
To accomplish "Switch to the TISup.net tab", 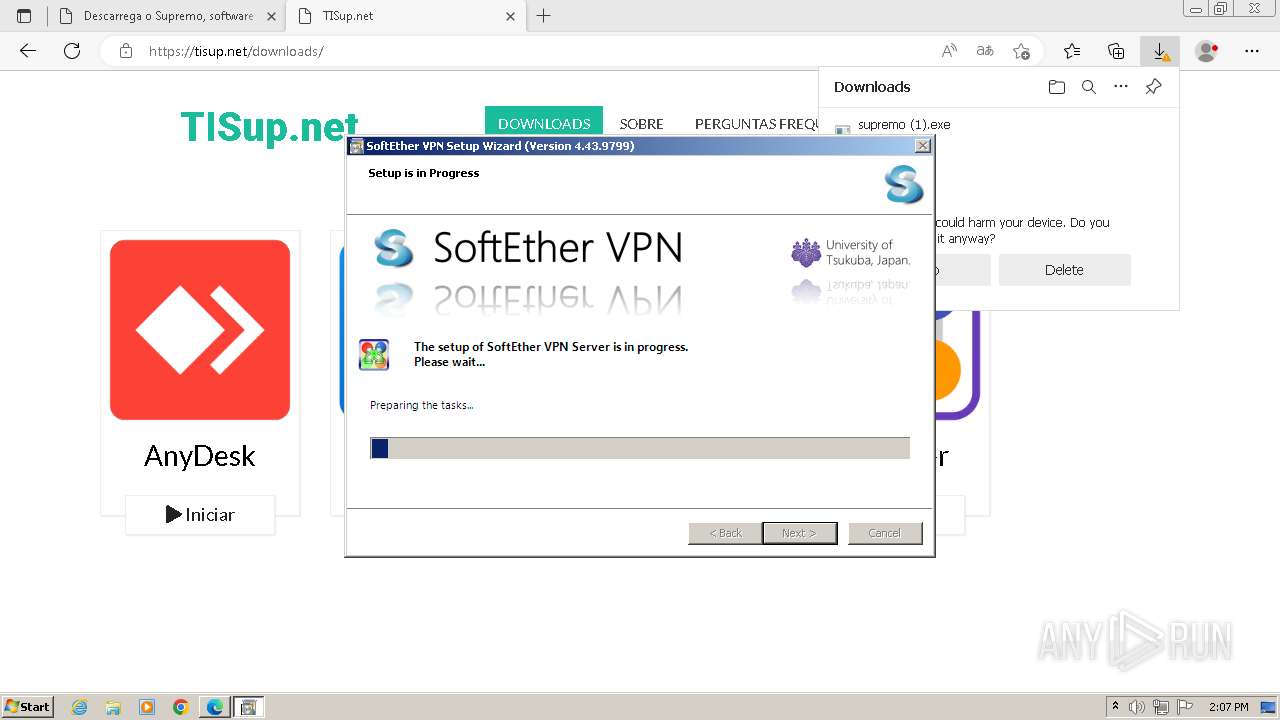I will (405, 16).
